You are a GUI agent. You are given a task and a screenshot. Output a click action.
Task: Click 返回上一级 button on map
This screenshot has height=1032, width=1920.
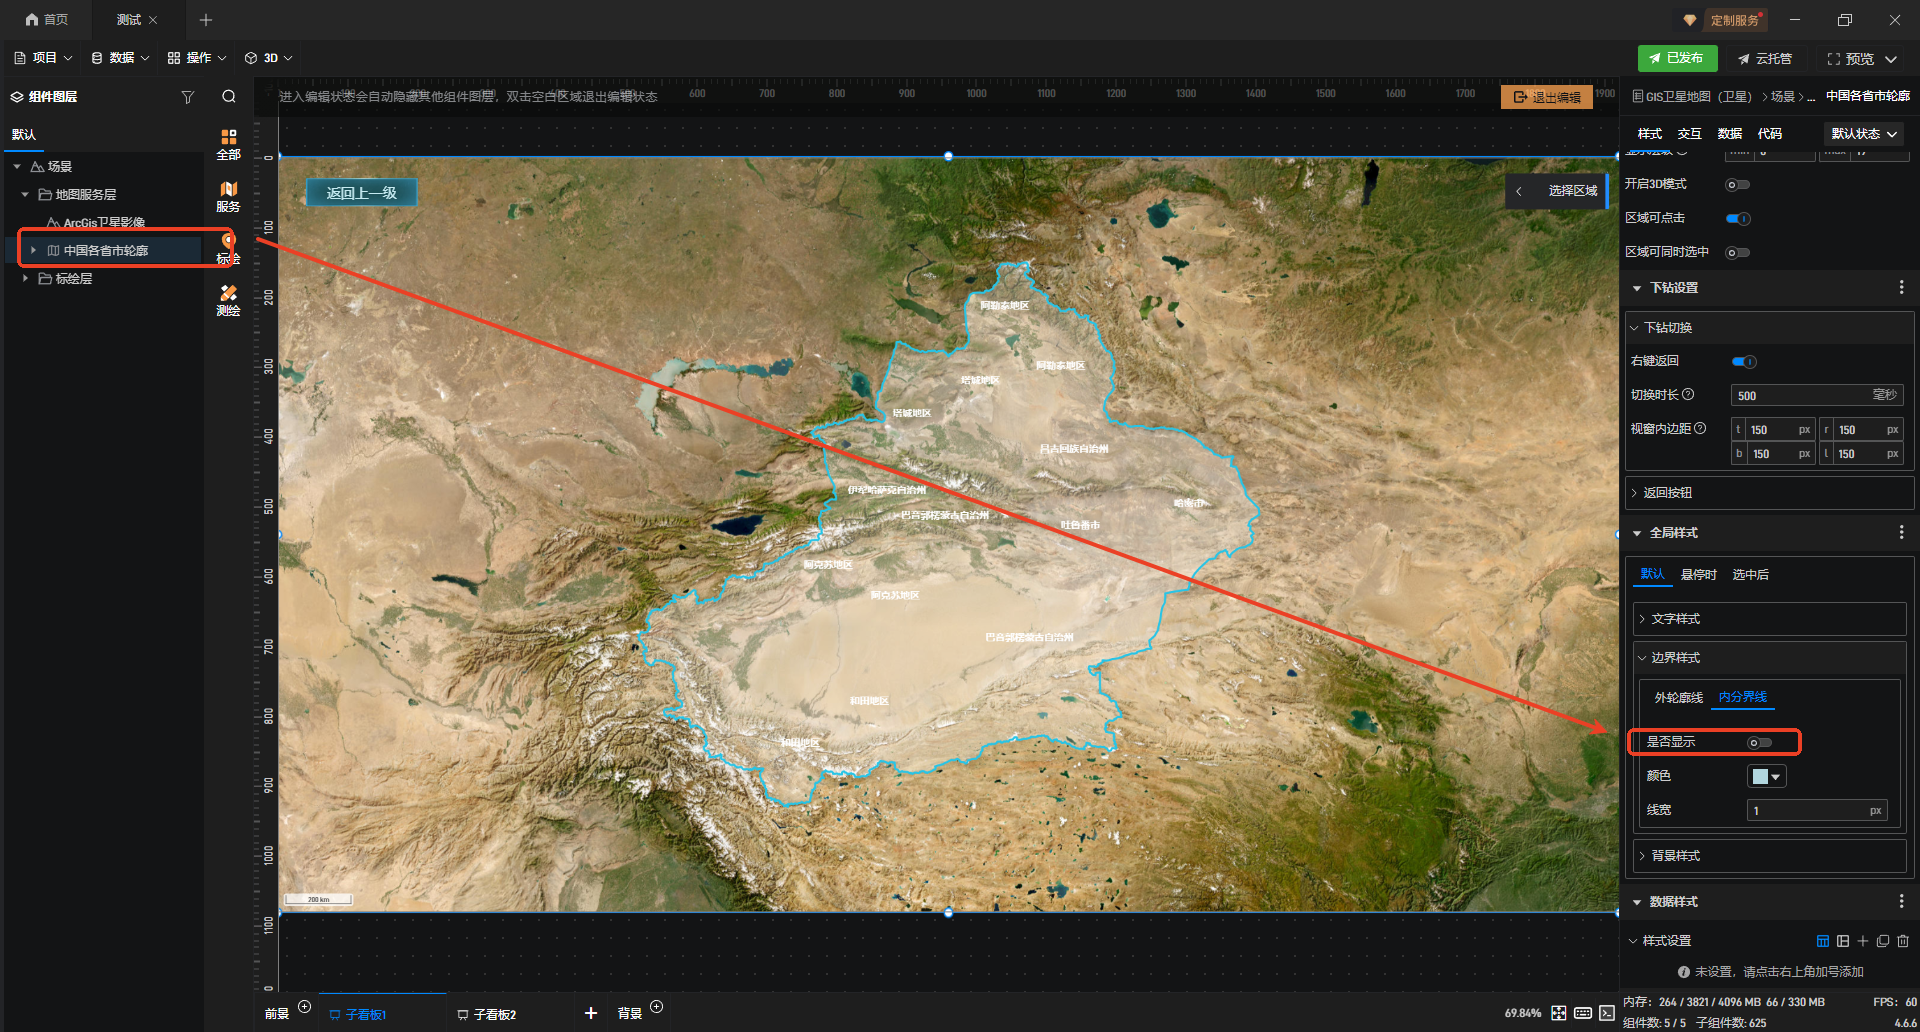361,193
